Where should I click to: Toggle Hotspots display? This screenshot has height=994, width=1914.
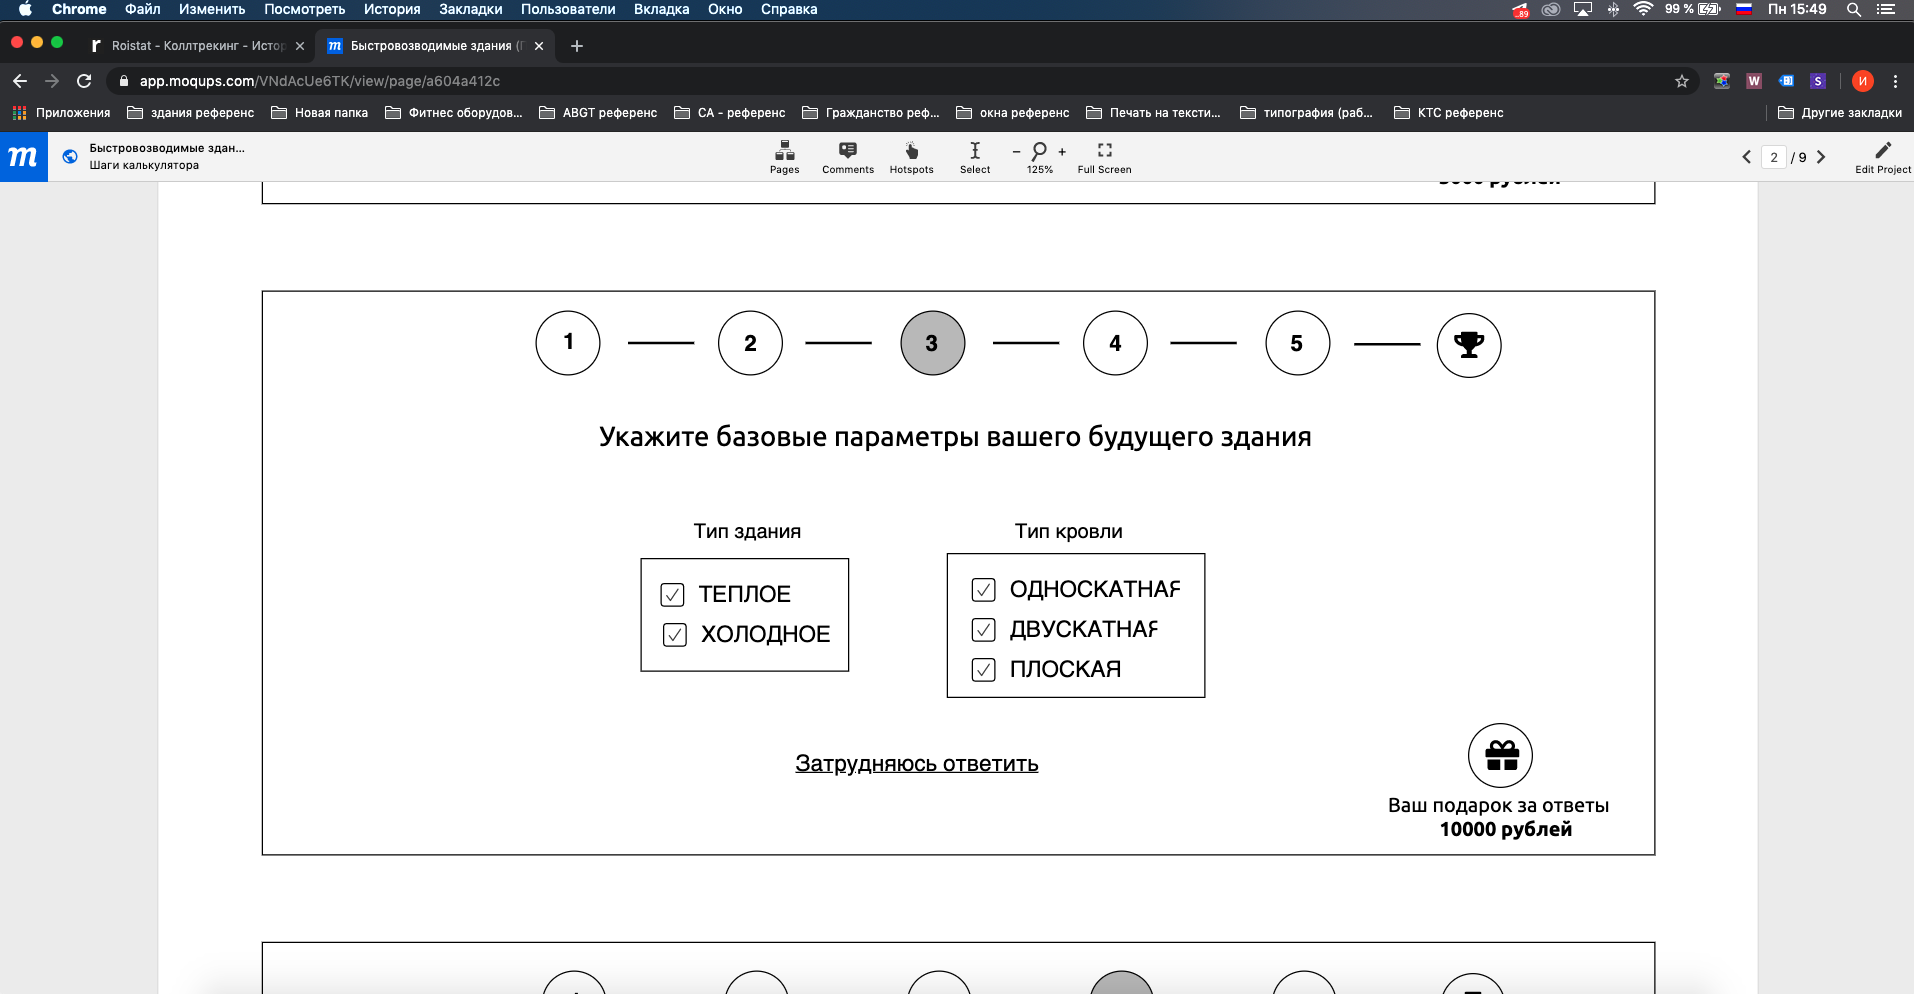coord(911,157)
